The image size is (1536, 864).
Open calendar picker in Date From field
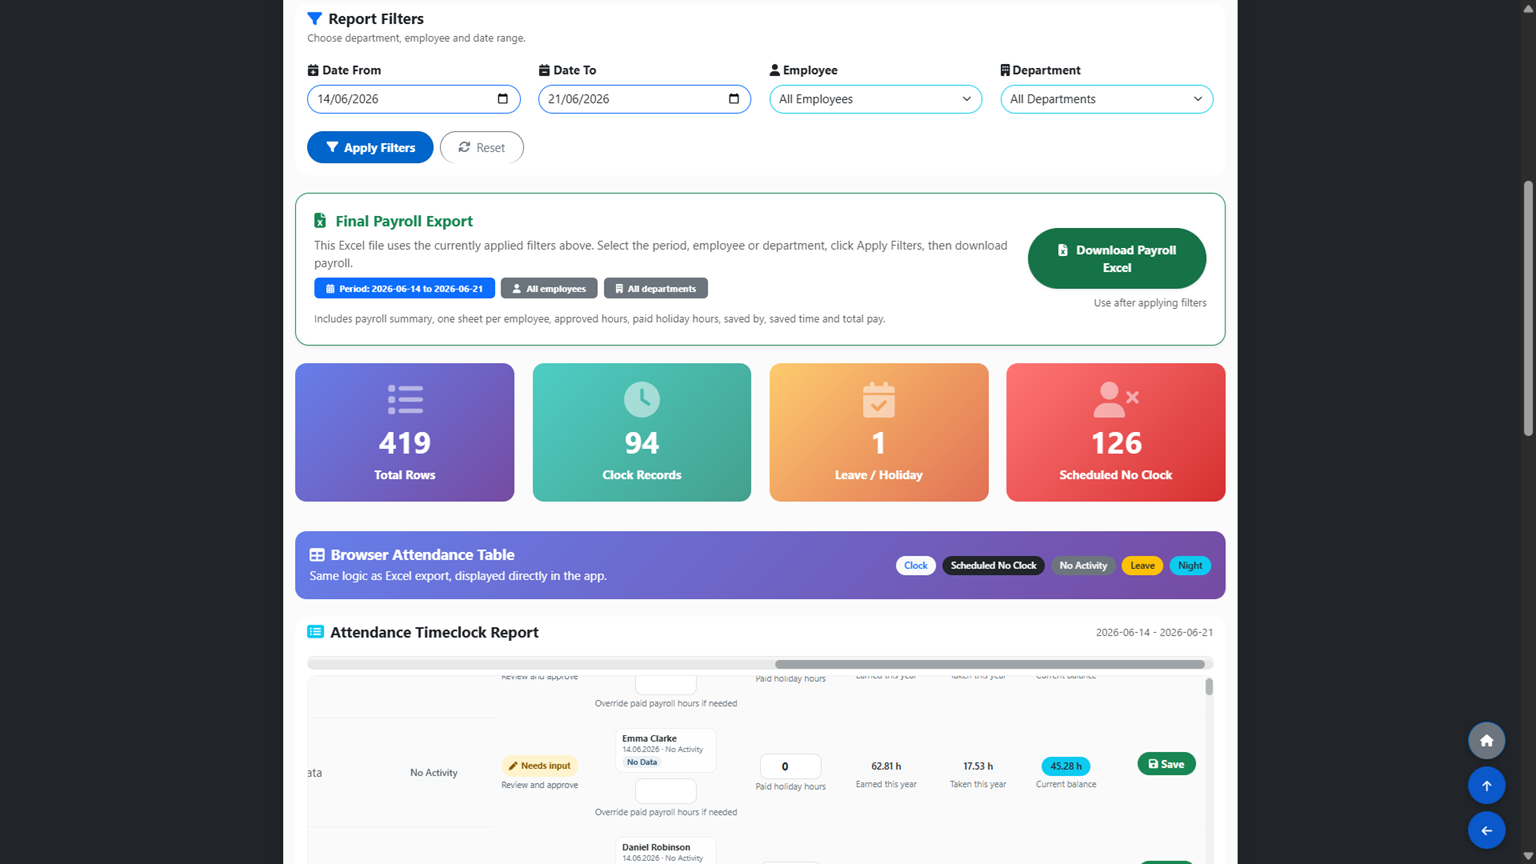503,99
